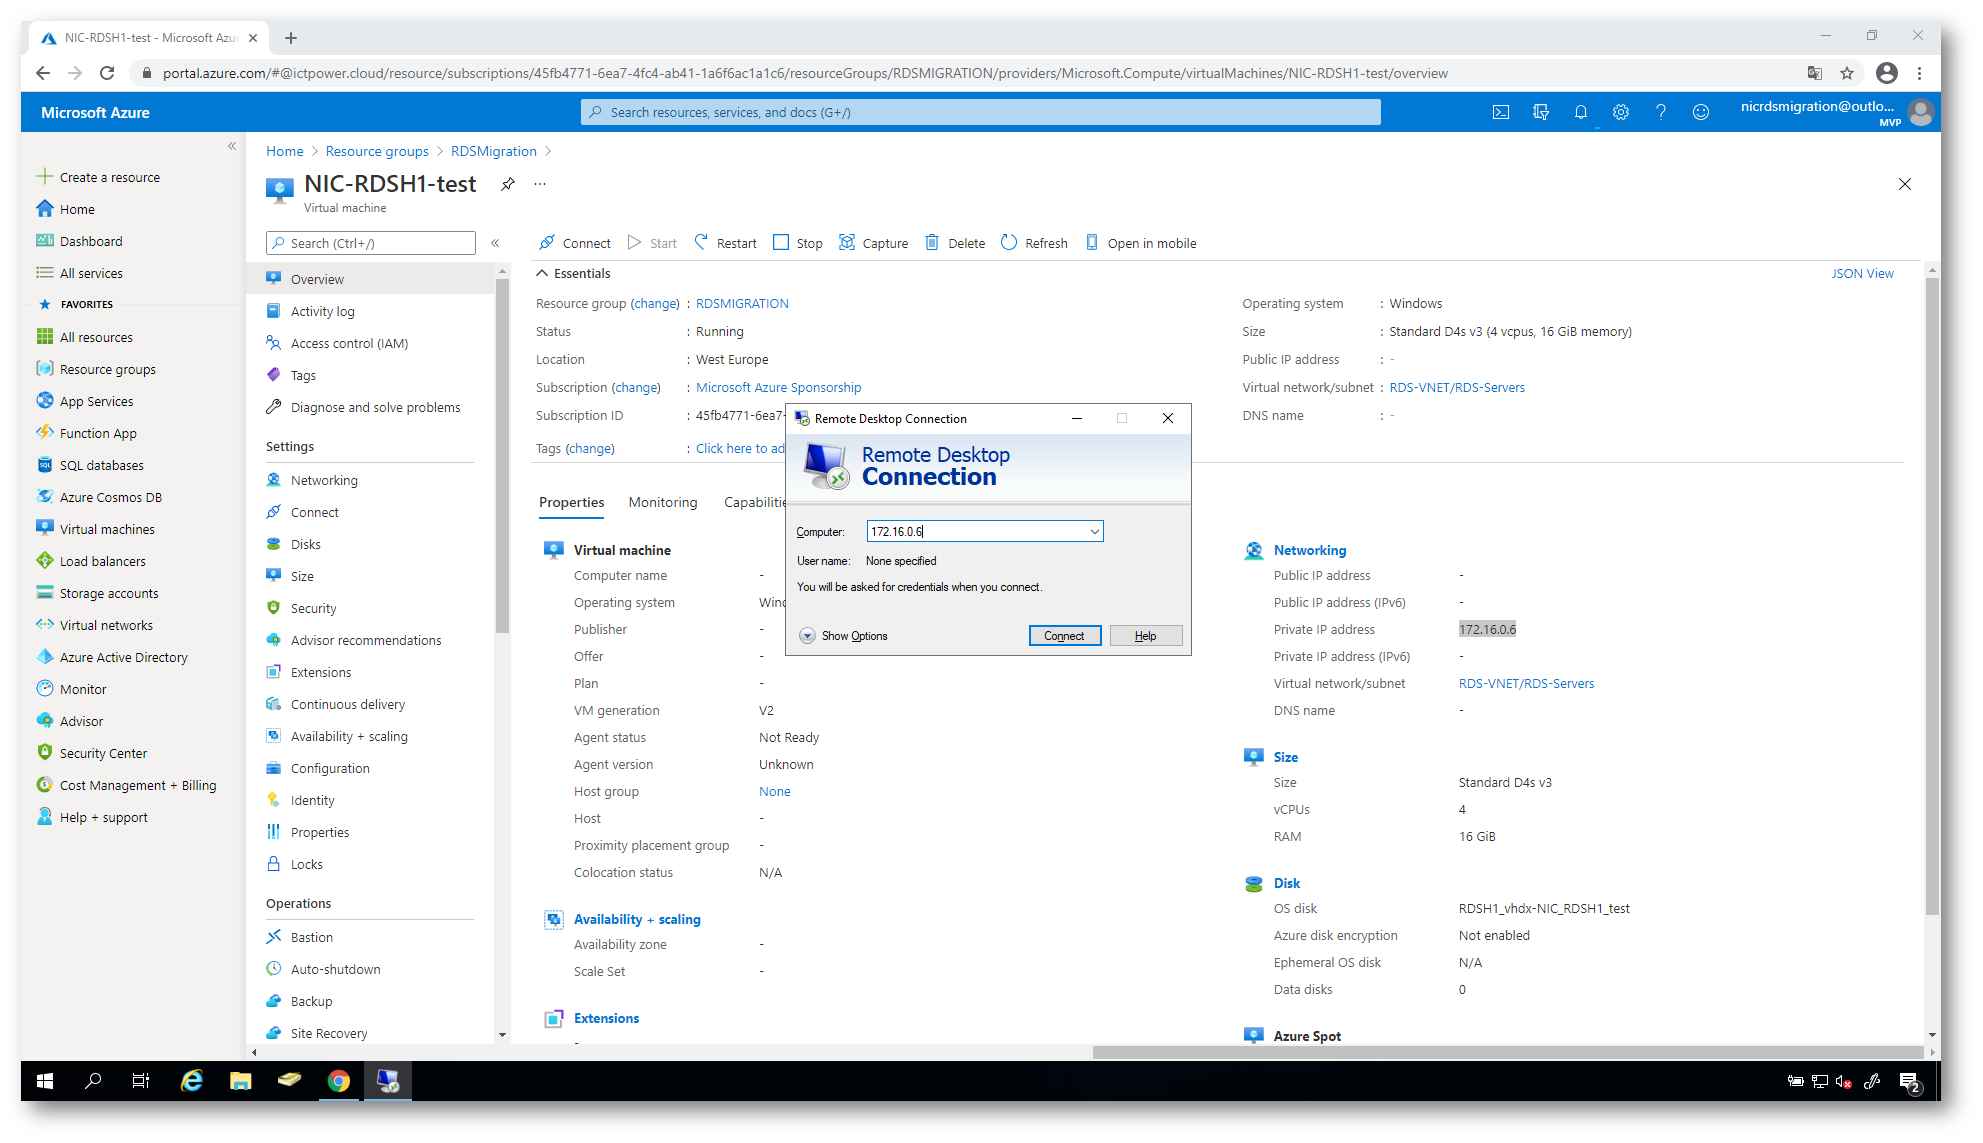The width and height of the screenshot is (1983, 1143).
Task: Go to Home breadcrumb
Action: pos(284,151)
